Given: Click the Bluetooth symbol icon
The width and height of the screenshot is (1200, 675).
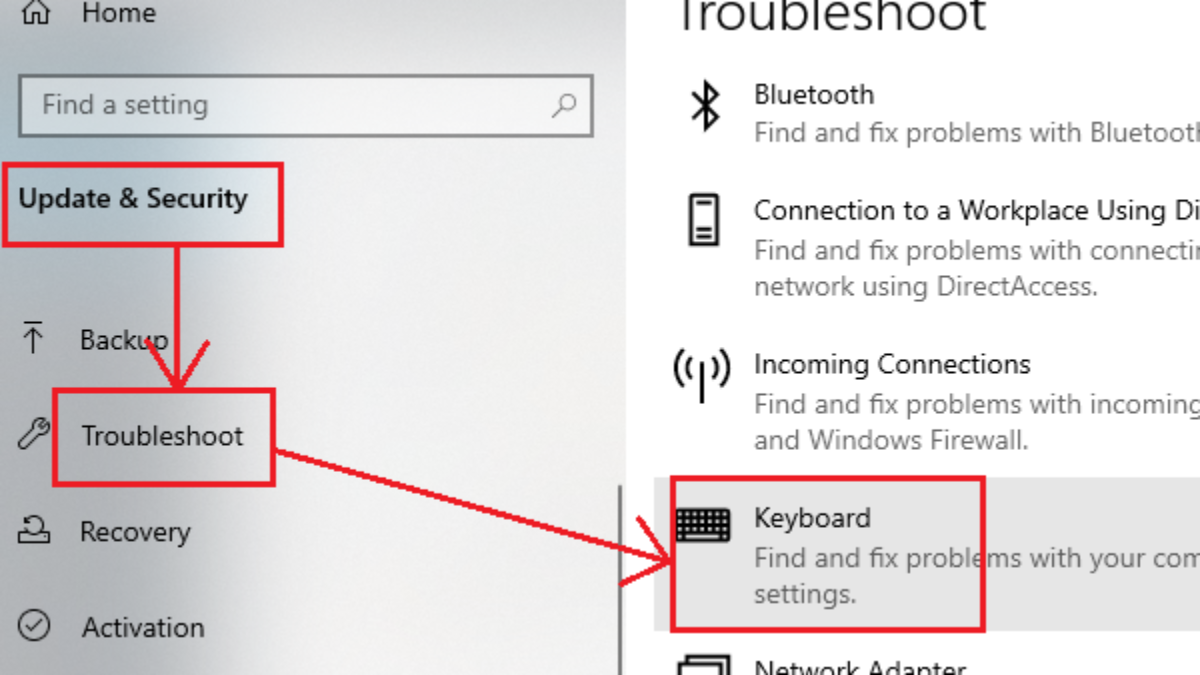Looking at the screenshot, I should click(x=707, y=106).
